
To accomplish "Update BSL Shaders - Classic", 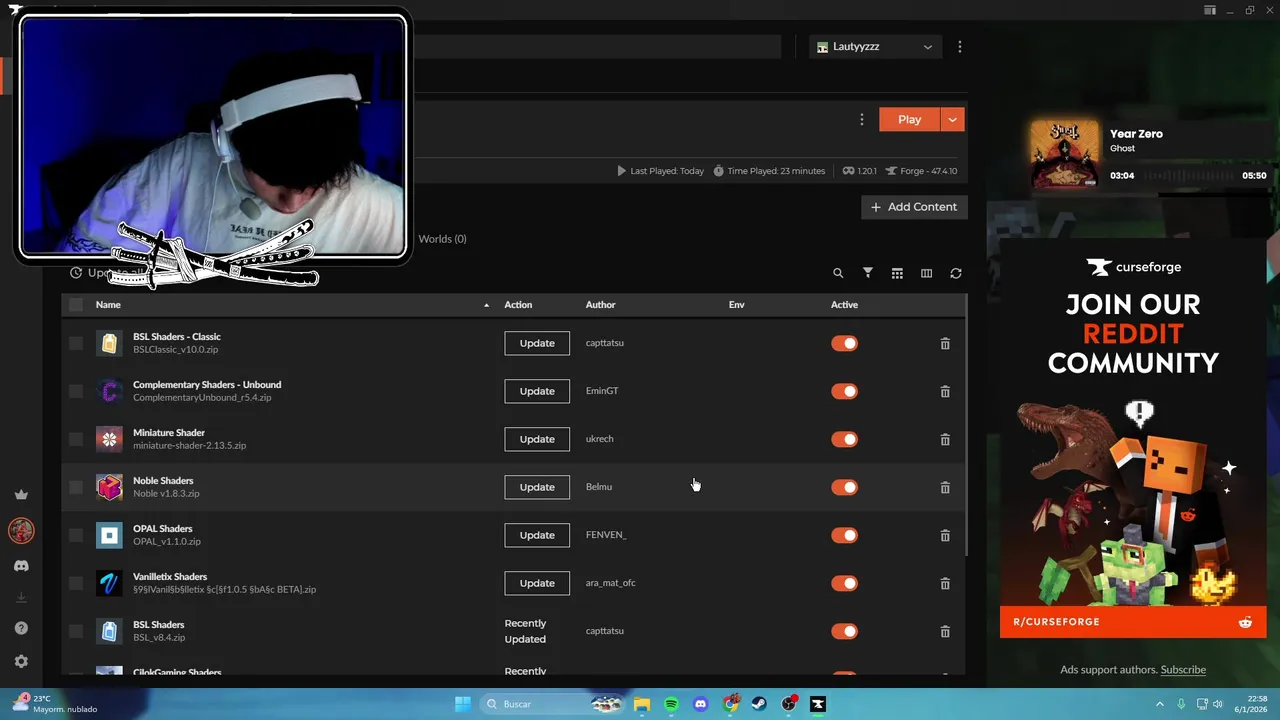I will coord(537,343).
